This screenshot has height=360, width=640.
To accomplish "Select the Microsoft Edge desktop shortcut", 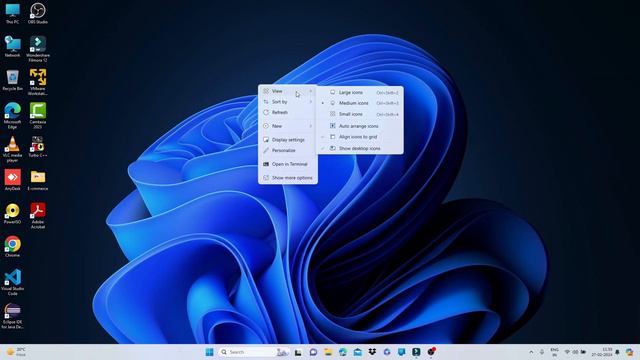I will click(12, 116).
